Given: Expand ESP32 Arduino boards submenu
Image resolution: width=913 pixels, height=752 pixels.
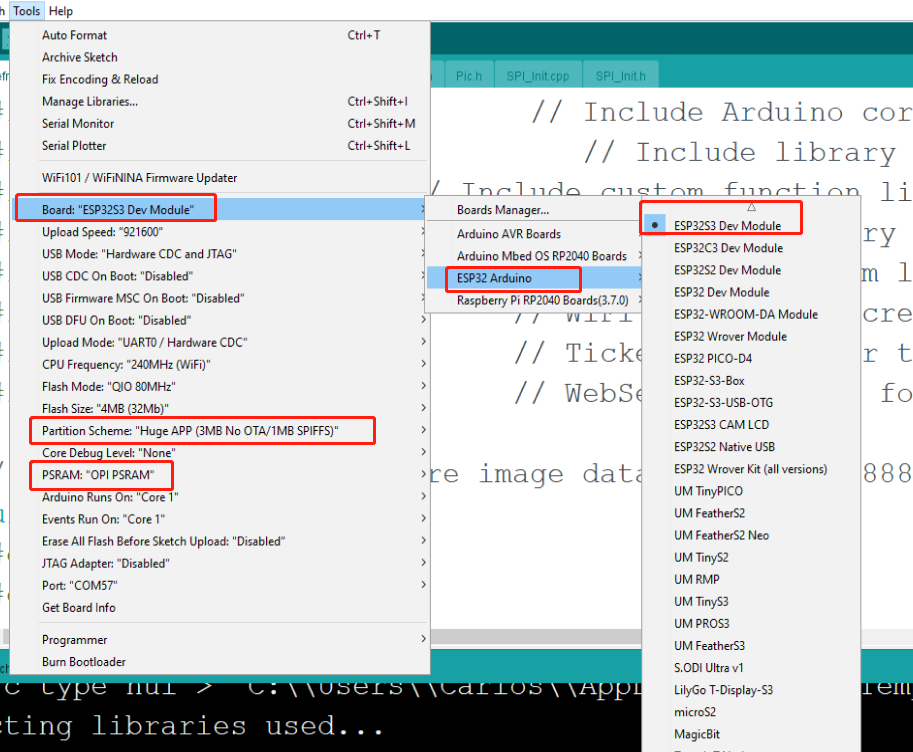Looking at the screenshot, I should click(x=534, y=278).
